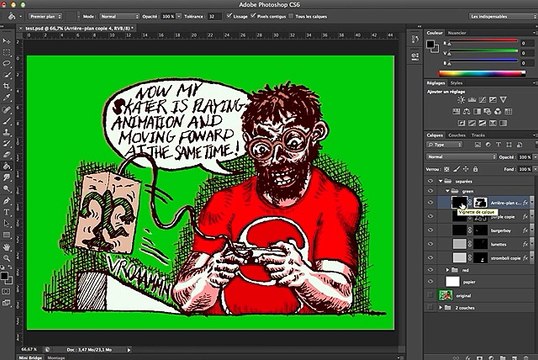Add a Photo Filter adjustment

pyautogui.click(x=487, y=111)
